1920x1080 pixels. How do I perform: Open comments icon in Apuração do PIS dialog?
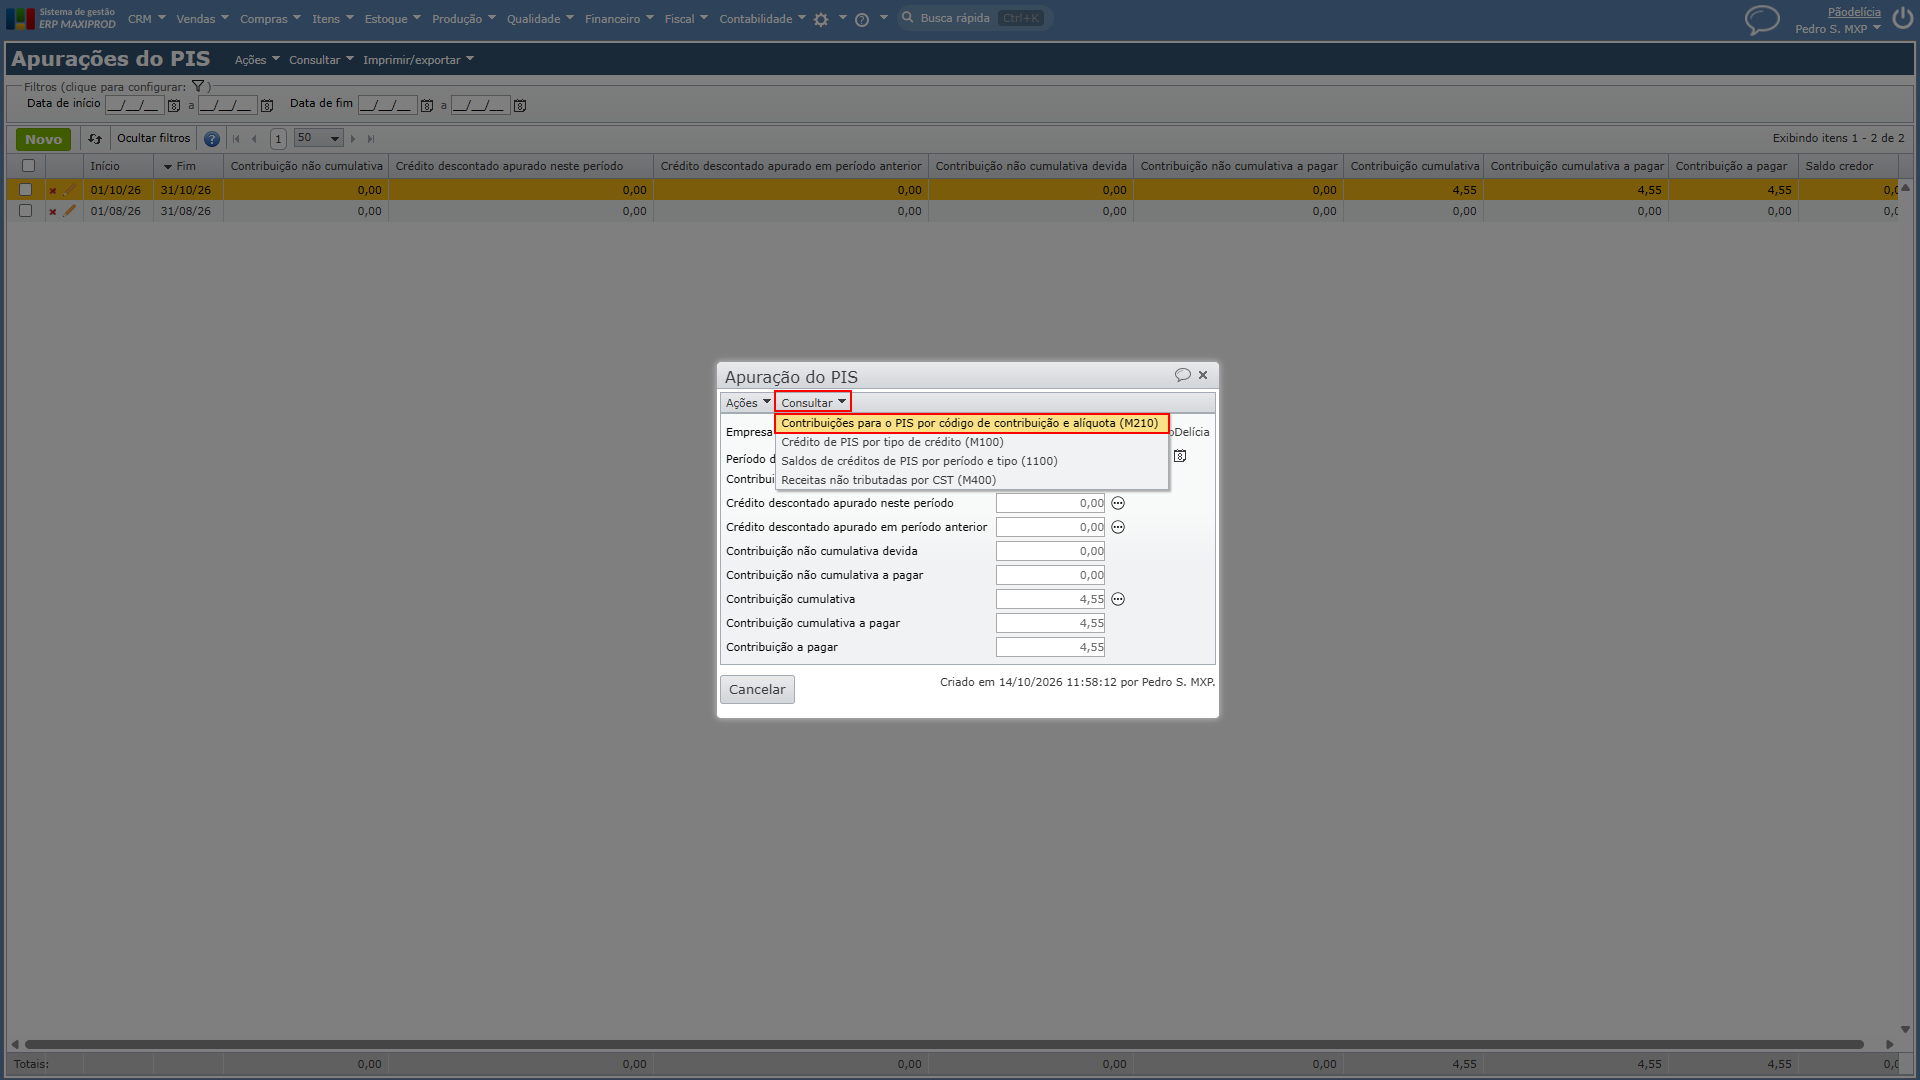point(1183,375)
